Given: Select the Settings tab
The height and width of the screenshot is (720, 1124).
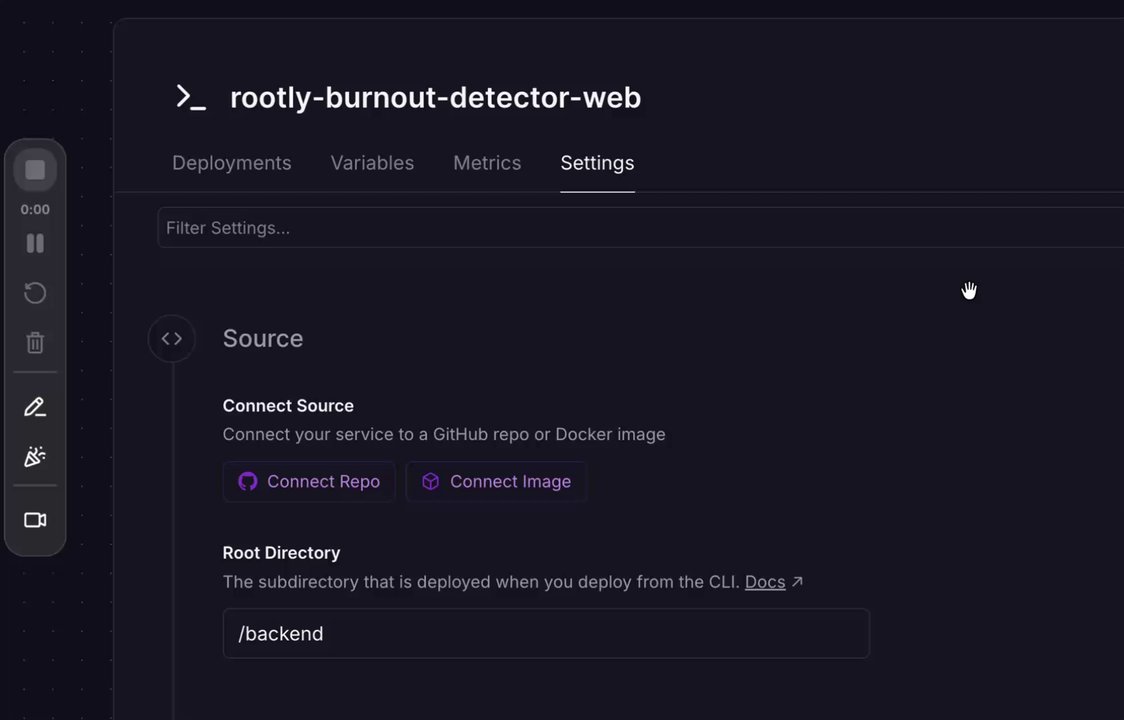Looking at the screenshot, I should pos(597,163).
